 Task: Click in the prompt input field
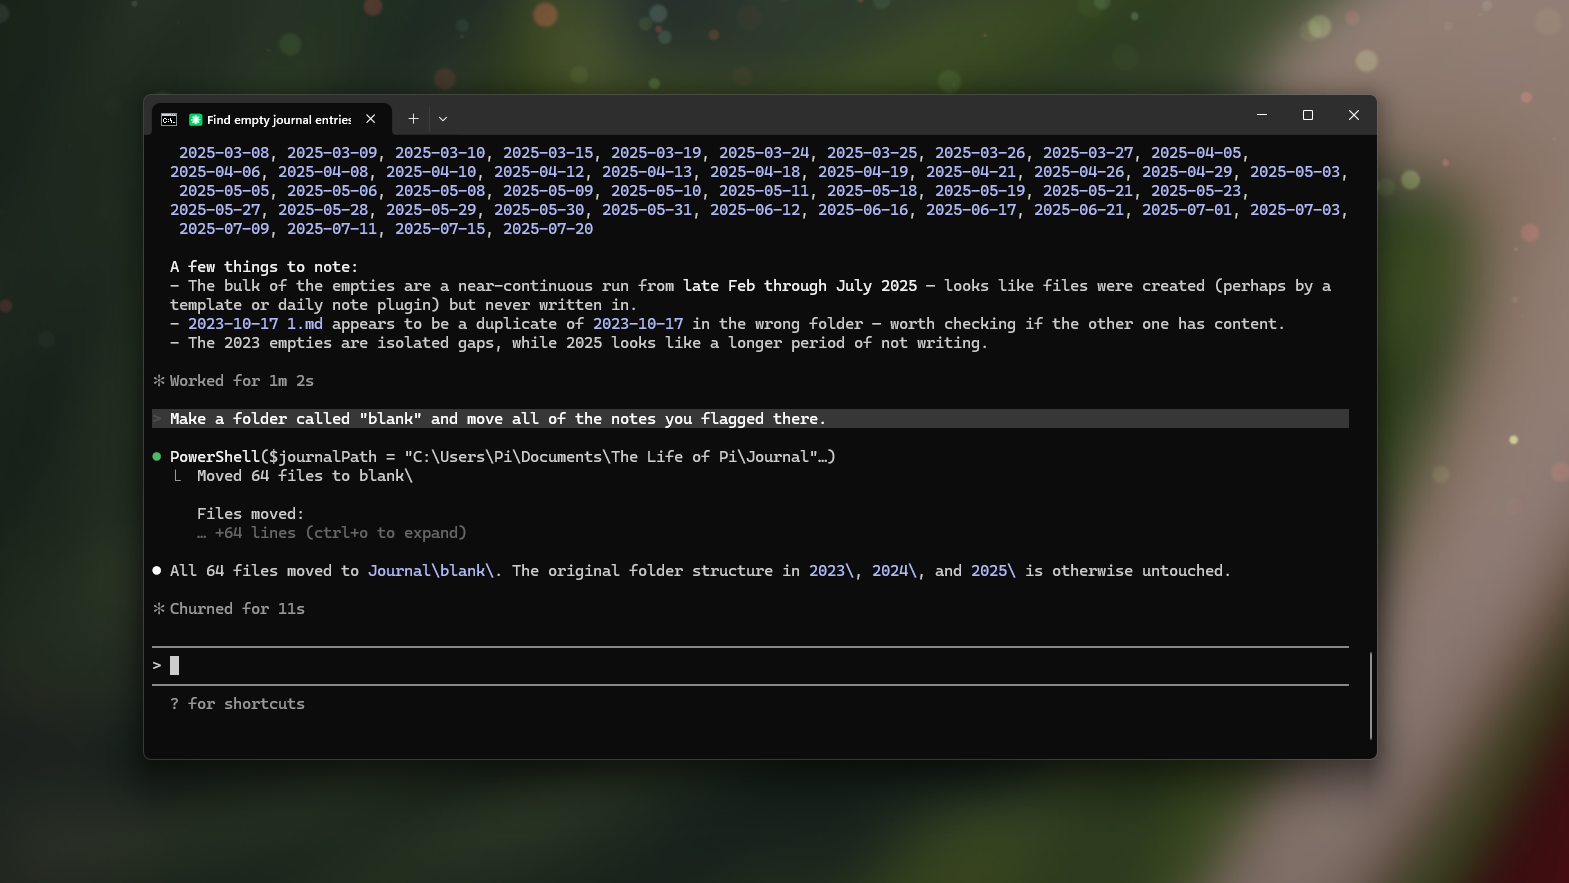coord(750,666)
